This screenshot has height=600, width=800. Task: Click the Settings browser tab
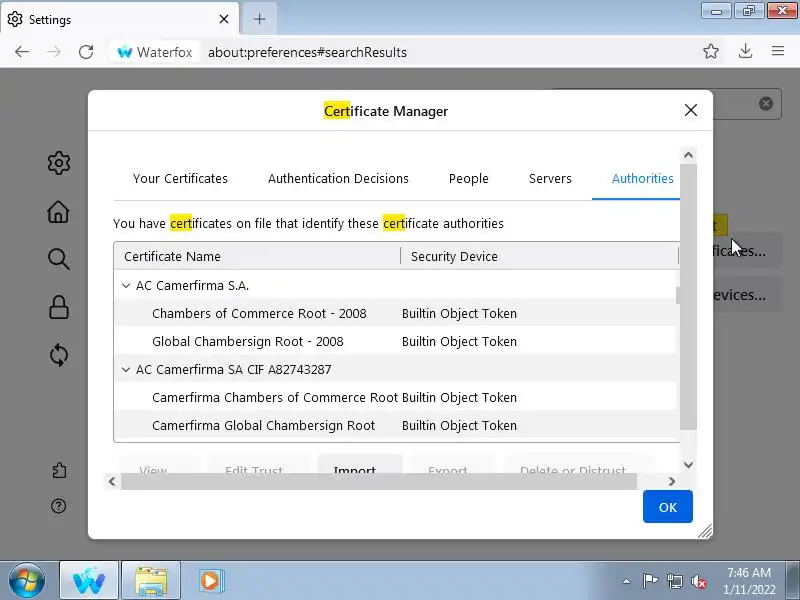120,19
